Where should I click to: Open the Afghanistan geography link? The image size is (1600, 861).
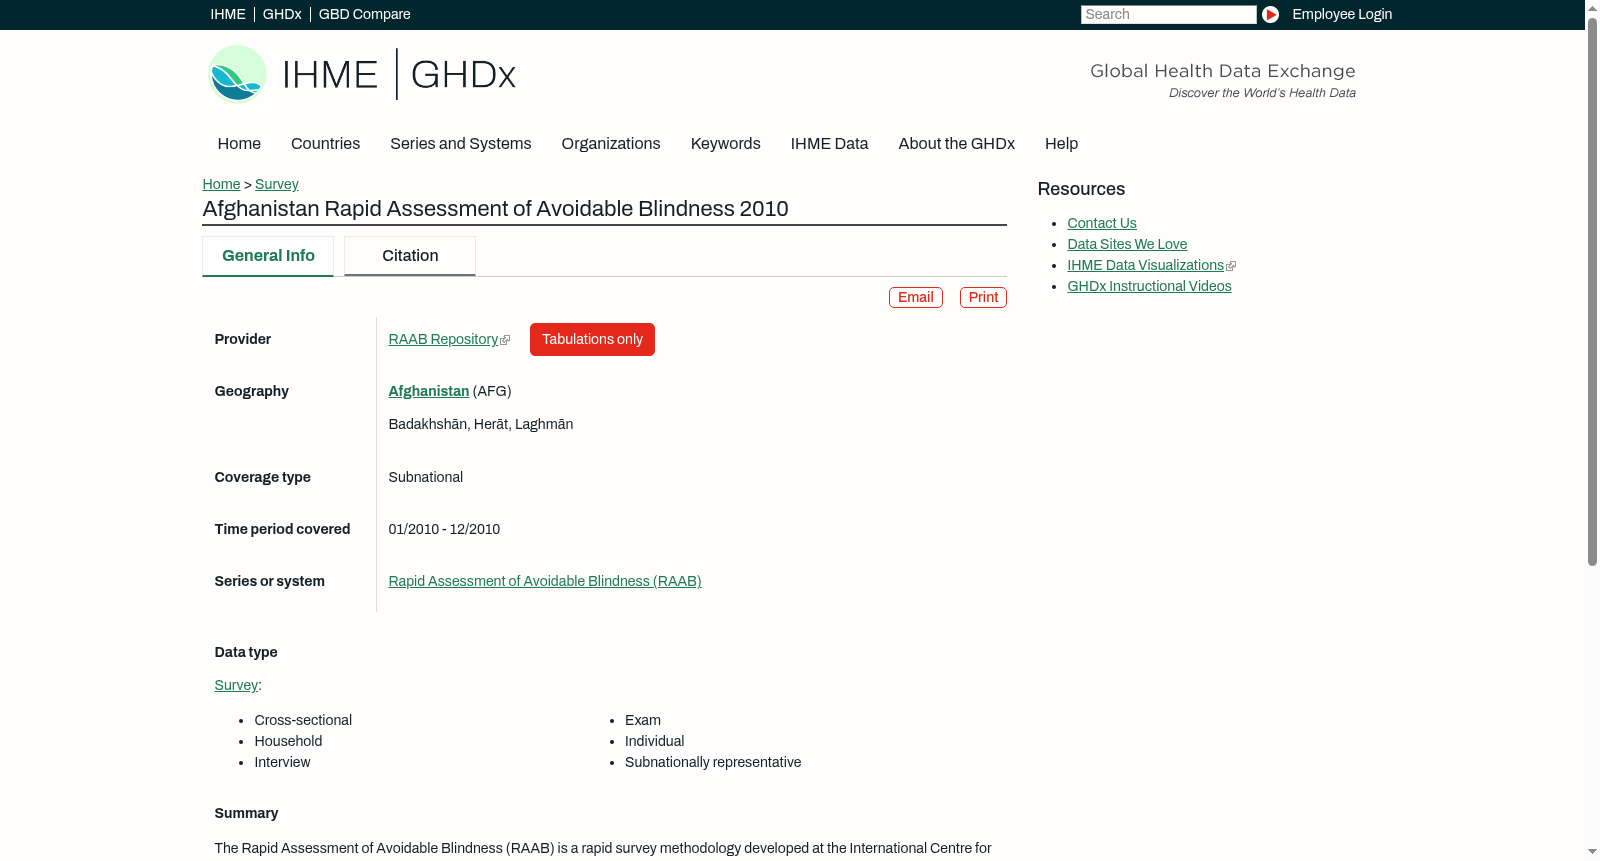[428, 392]
